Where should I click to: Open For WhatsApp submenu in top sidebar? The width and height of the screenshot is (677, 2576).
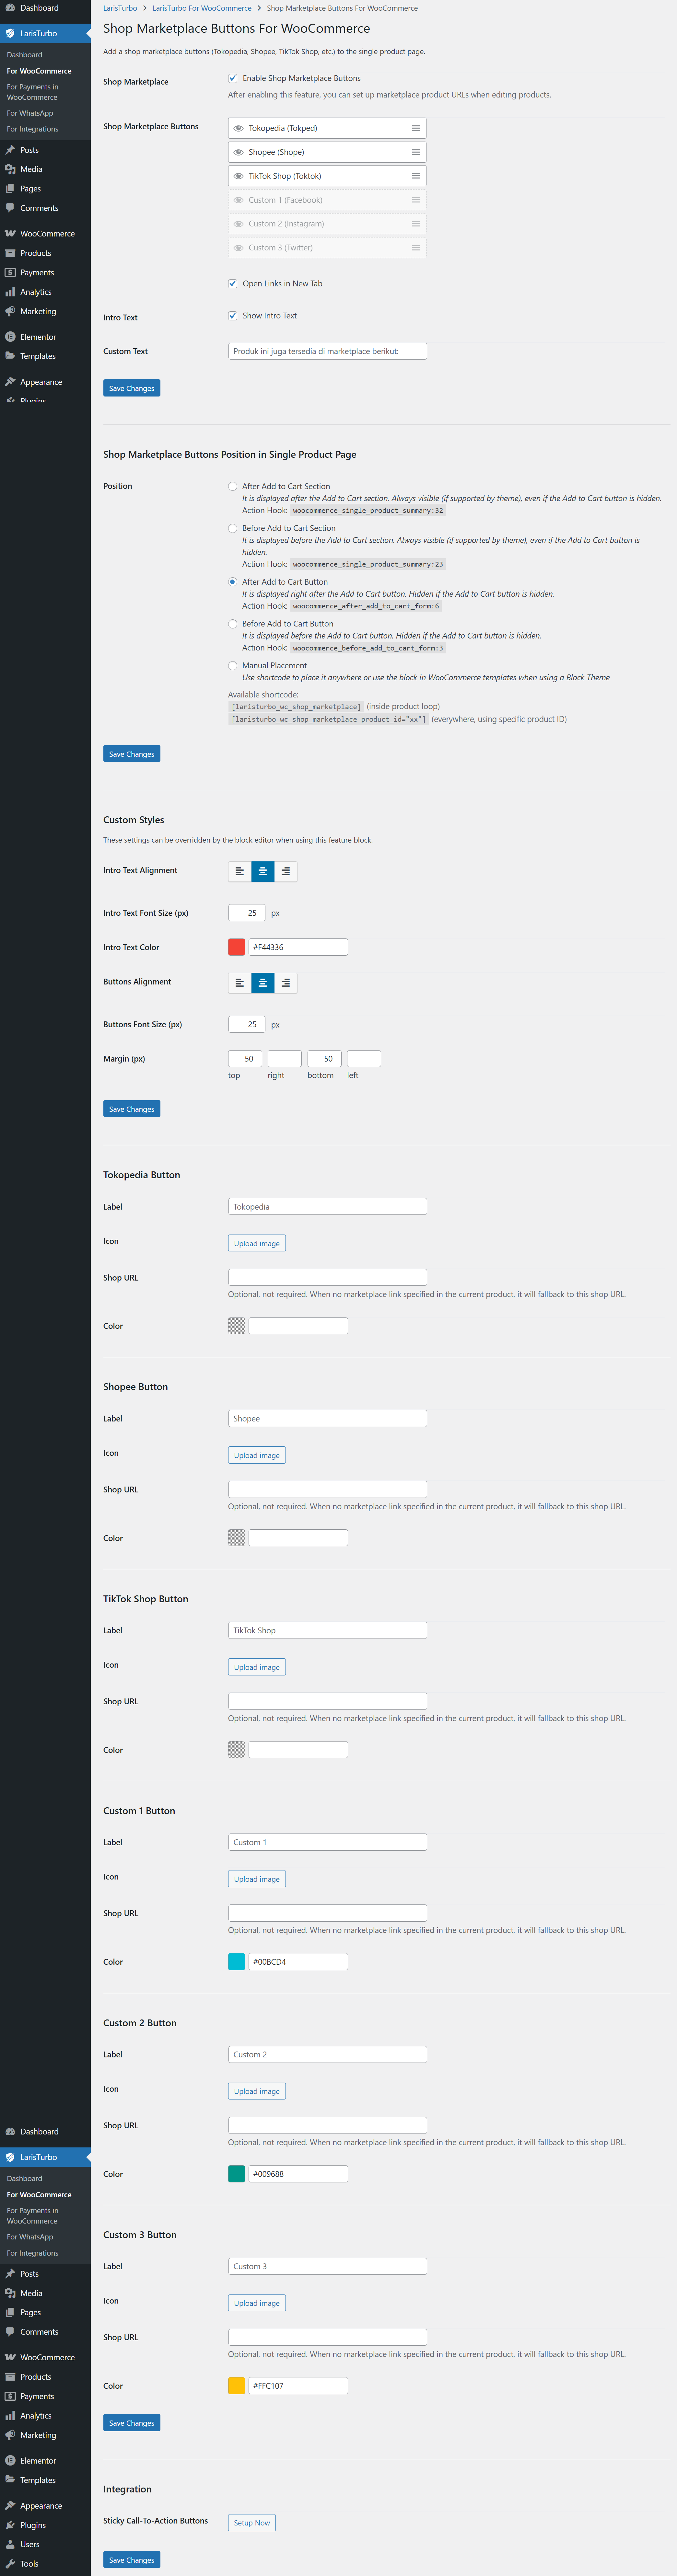(x=30, y=113)
